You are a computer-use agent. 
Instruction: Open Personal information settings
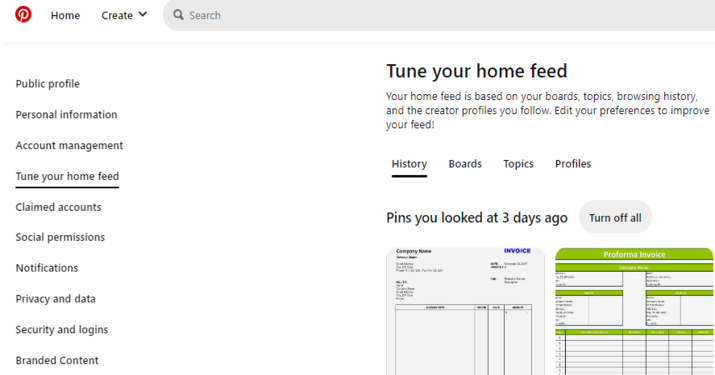point(66,115)
